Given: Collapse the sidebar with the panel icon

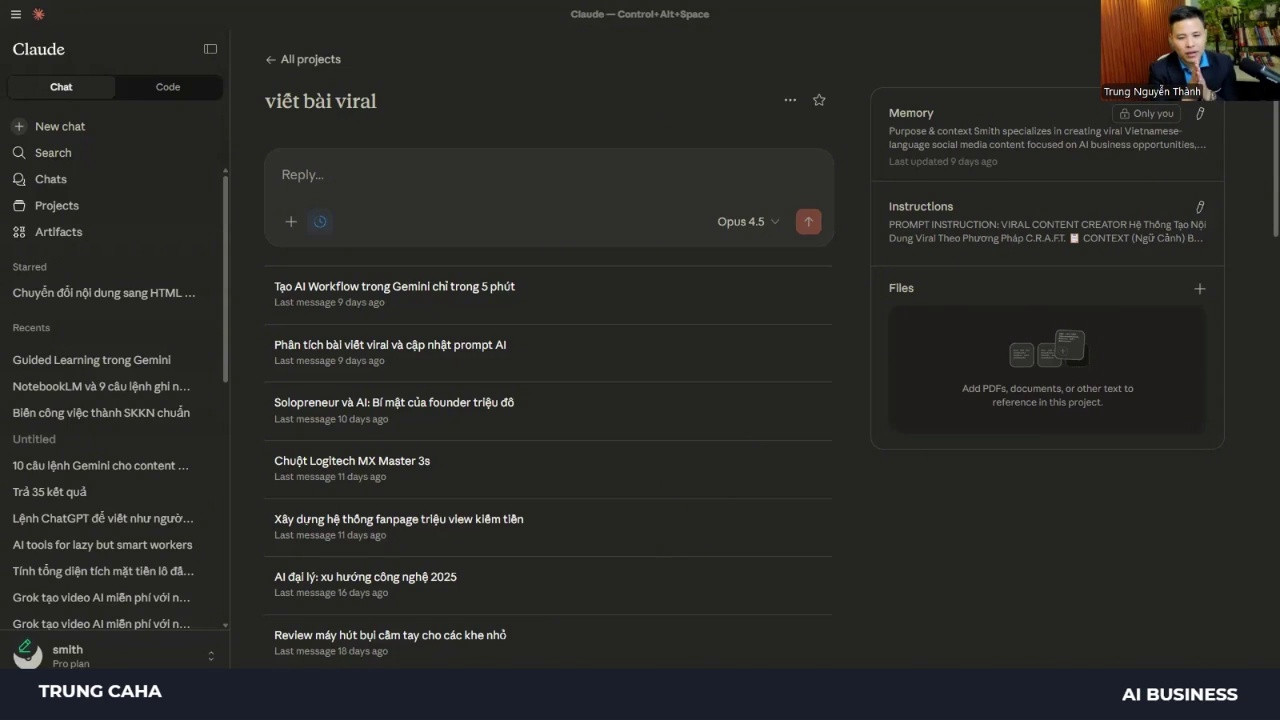Looking at the screenshot, I should (x=210, y=49).
